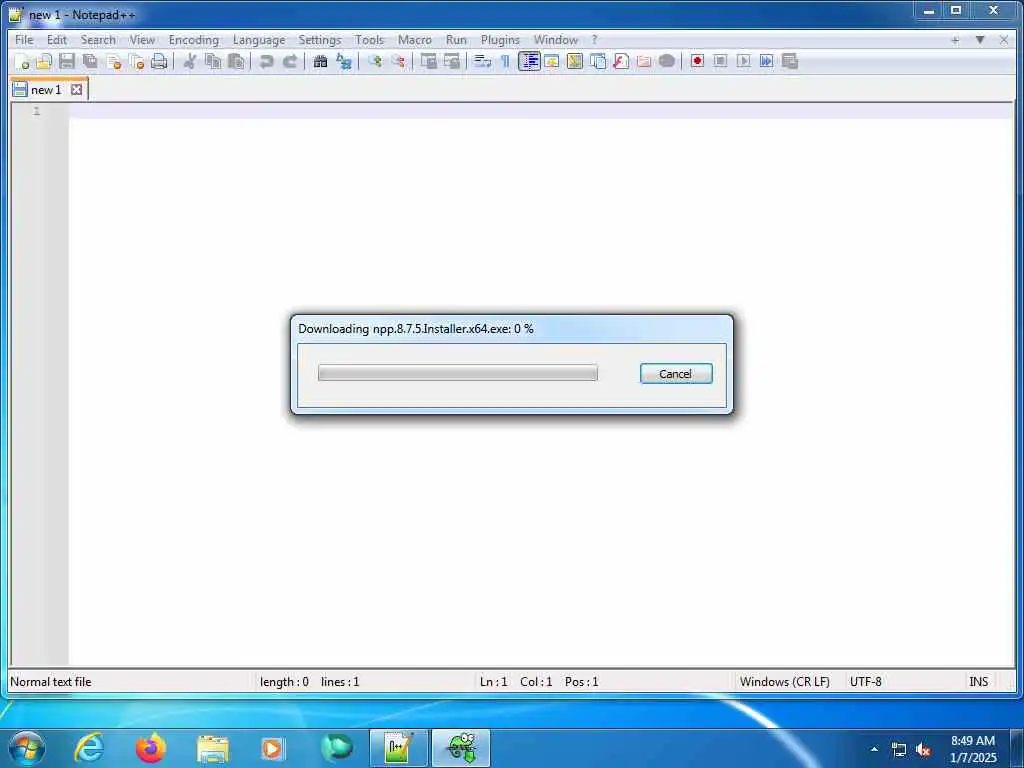
Task: Click the Playback macro icon
Action: coord(743,61)
